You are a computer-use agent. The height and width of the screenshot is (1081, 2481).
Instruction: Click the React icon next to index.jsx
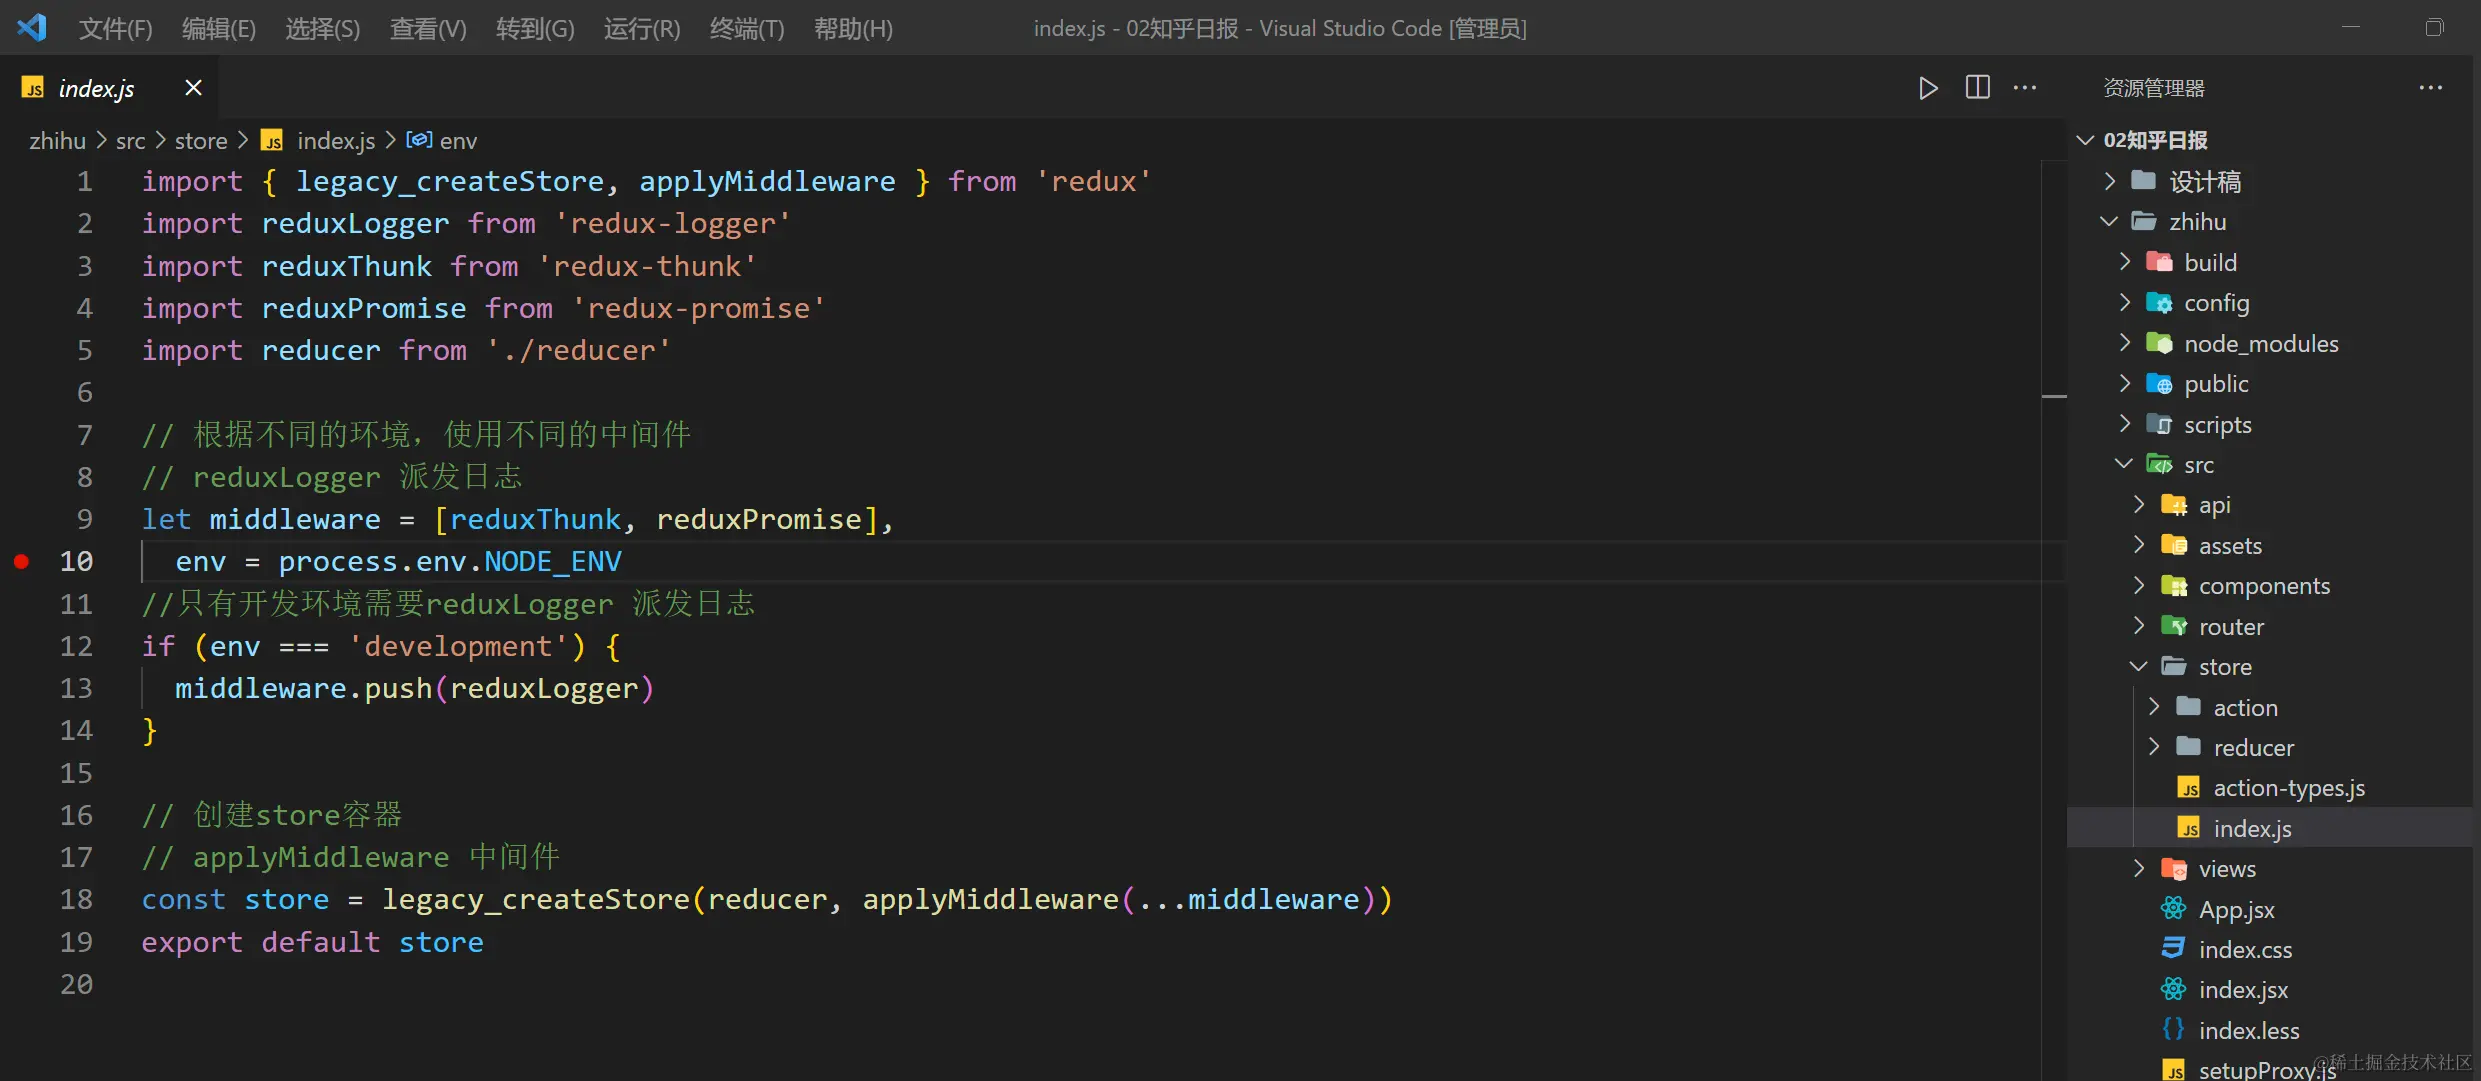tap(2173, 989)
